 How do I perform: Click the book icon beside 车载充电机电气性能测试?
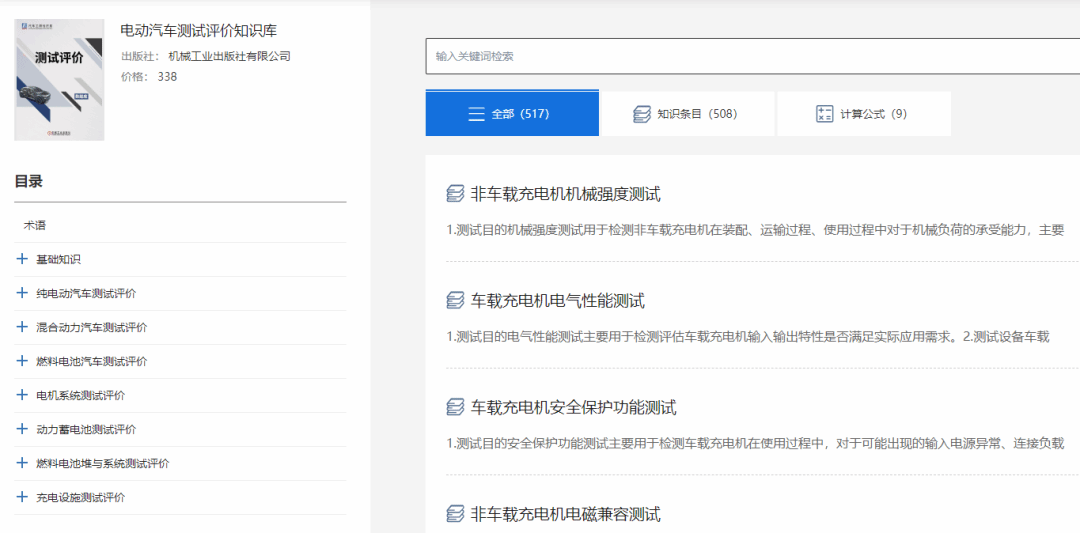[x=455, y=300]
